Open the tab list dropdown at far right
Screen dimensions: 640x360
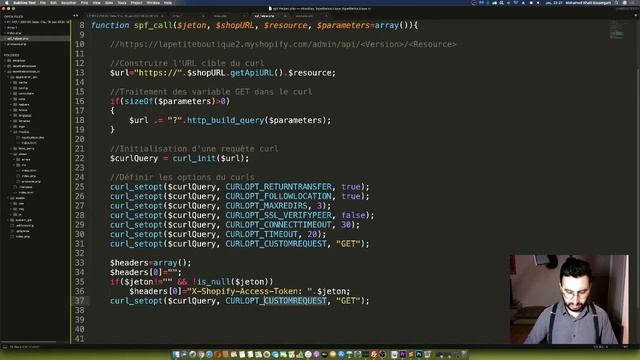pos(636,16)
